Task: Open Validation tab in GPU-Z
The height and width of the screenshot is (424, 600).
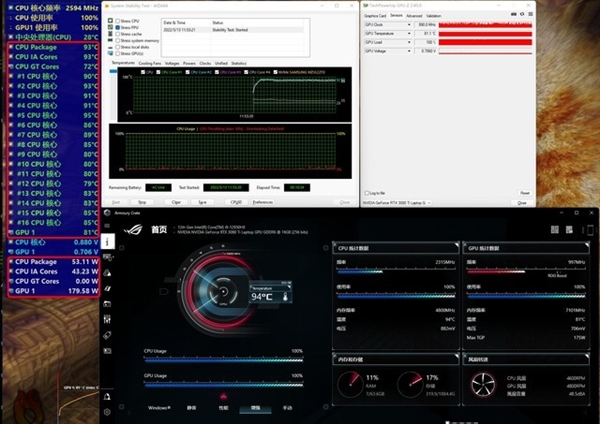Action: pyautogui.click(x=434, y=16)
